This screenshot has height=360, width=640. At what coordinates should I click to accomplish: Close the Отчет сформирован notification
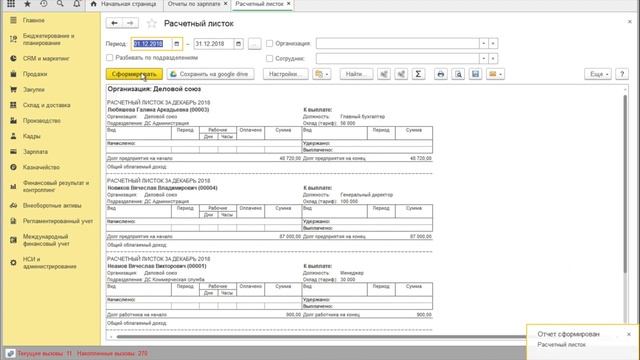tap(629, 334)
